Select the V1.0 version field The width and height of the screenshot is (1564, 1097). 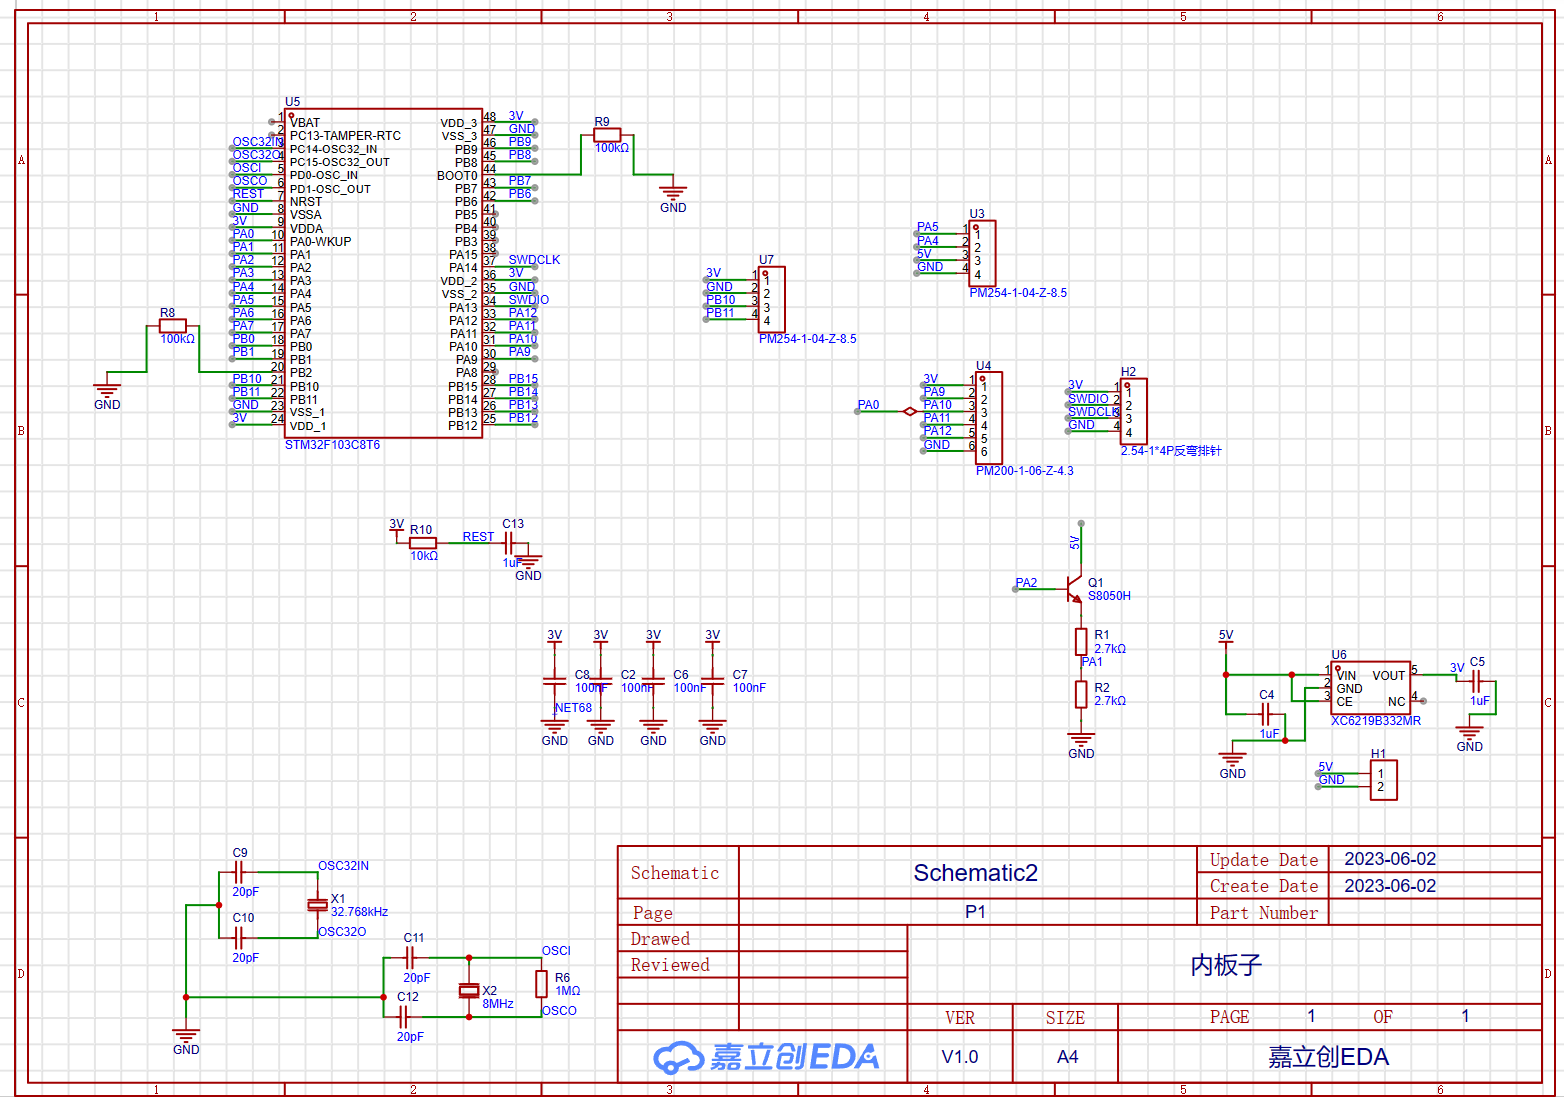(960, 1057)
